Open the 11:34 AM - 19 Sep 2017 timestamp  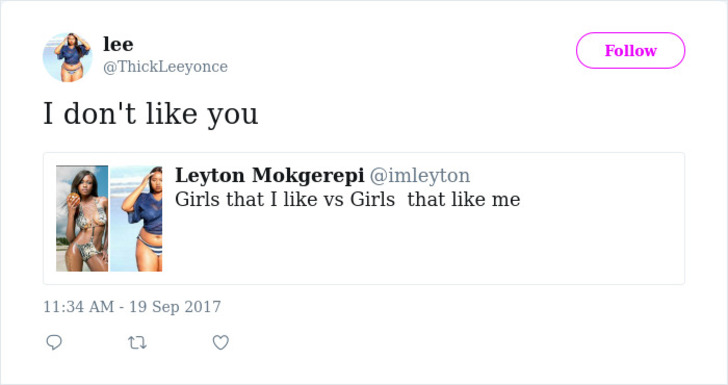132,307
